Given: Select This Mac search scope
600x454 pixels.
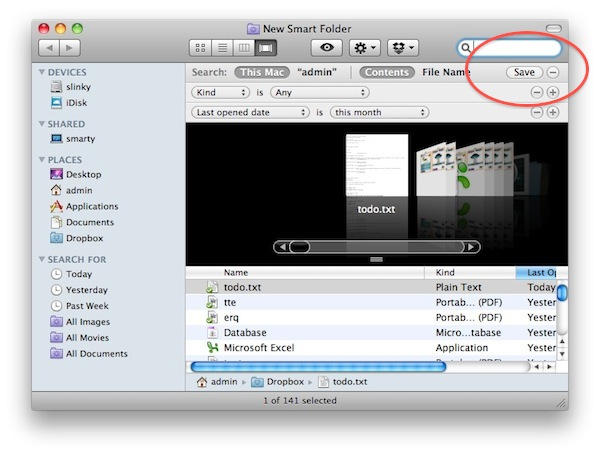Looking at the screenshot, I should pyautogui.click(x=261, y=72).
